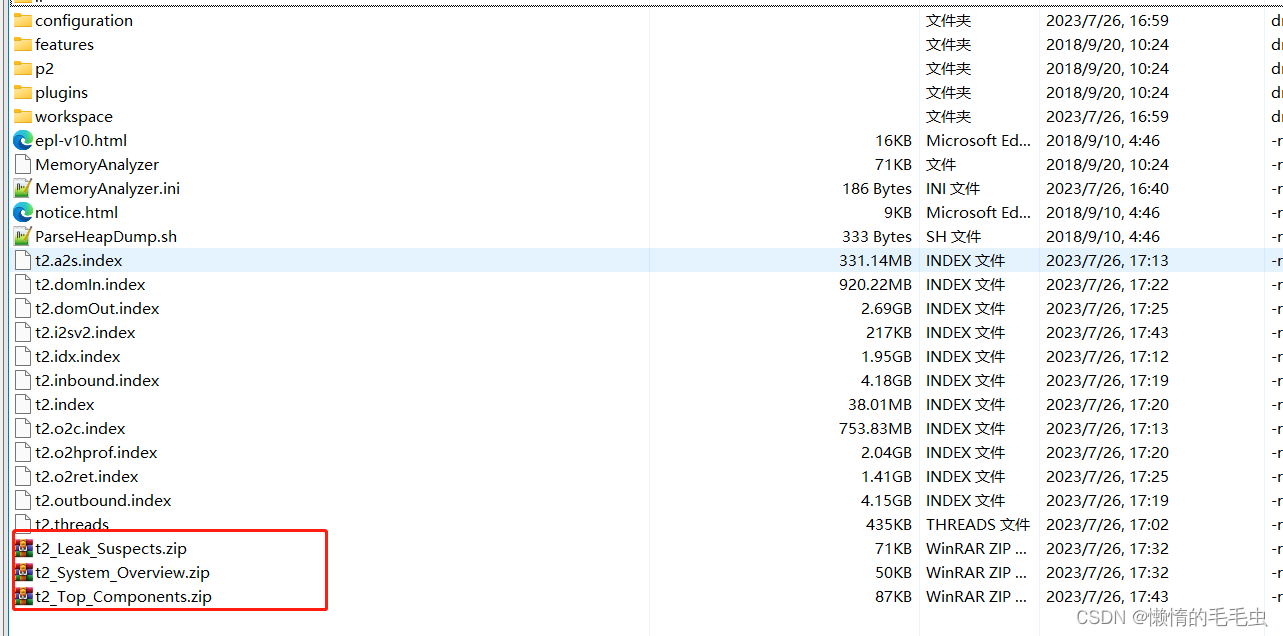Click the 2023/7/26, 16:40 date cell
Screen dimensions: 1283x636
(x=1107, y=188)
